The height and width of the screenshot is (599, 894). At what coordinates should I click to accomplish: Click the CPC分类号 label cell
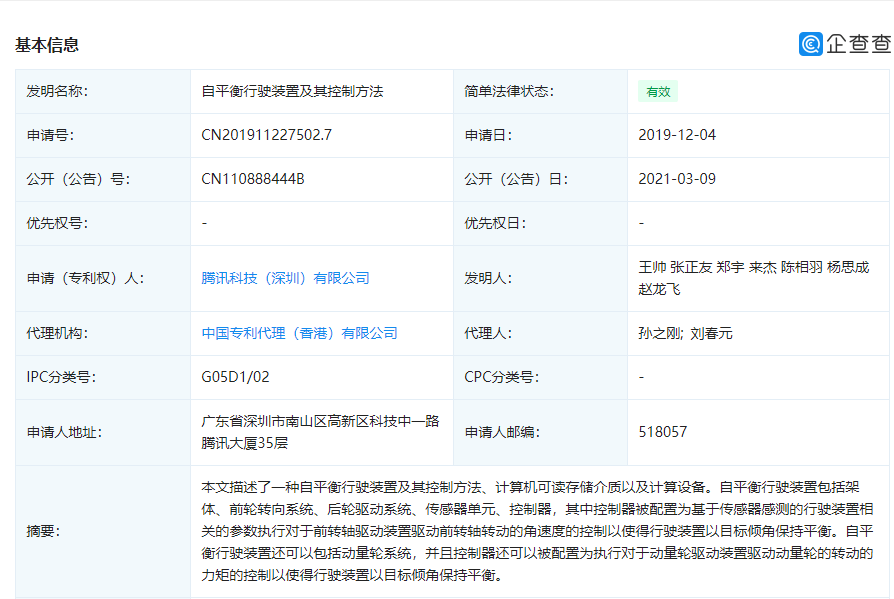pos(541,377)
